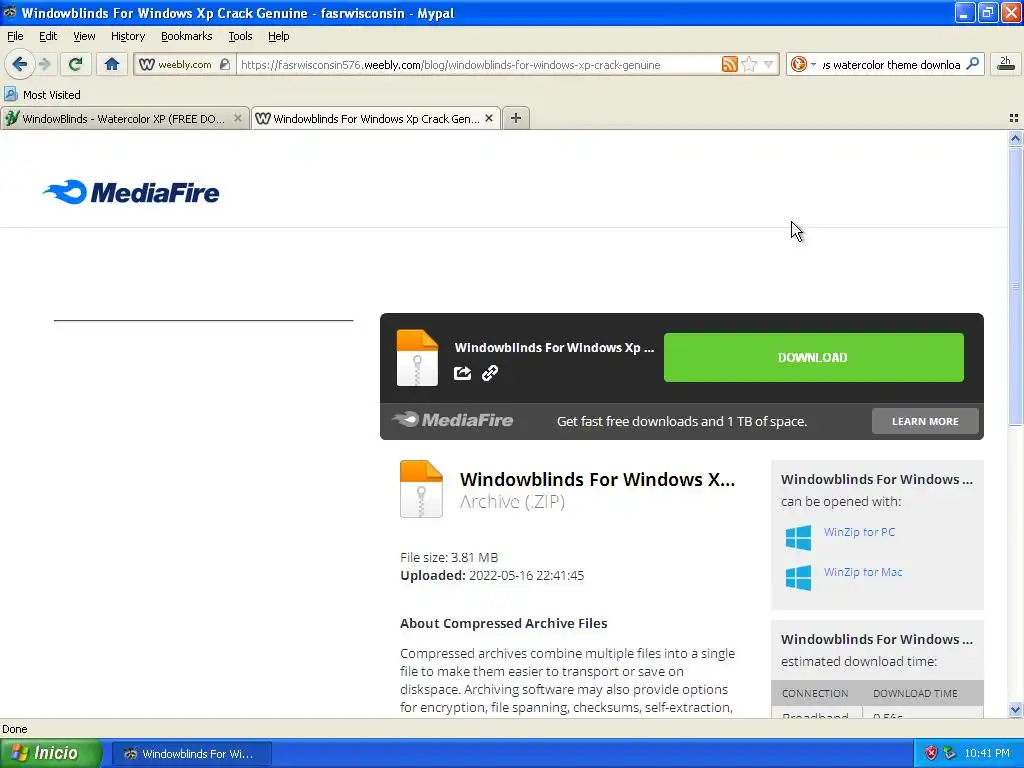Open the Home page icon
The height and width of the screenshot is (768, 1024).
point(112,64)
